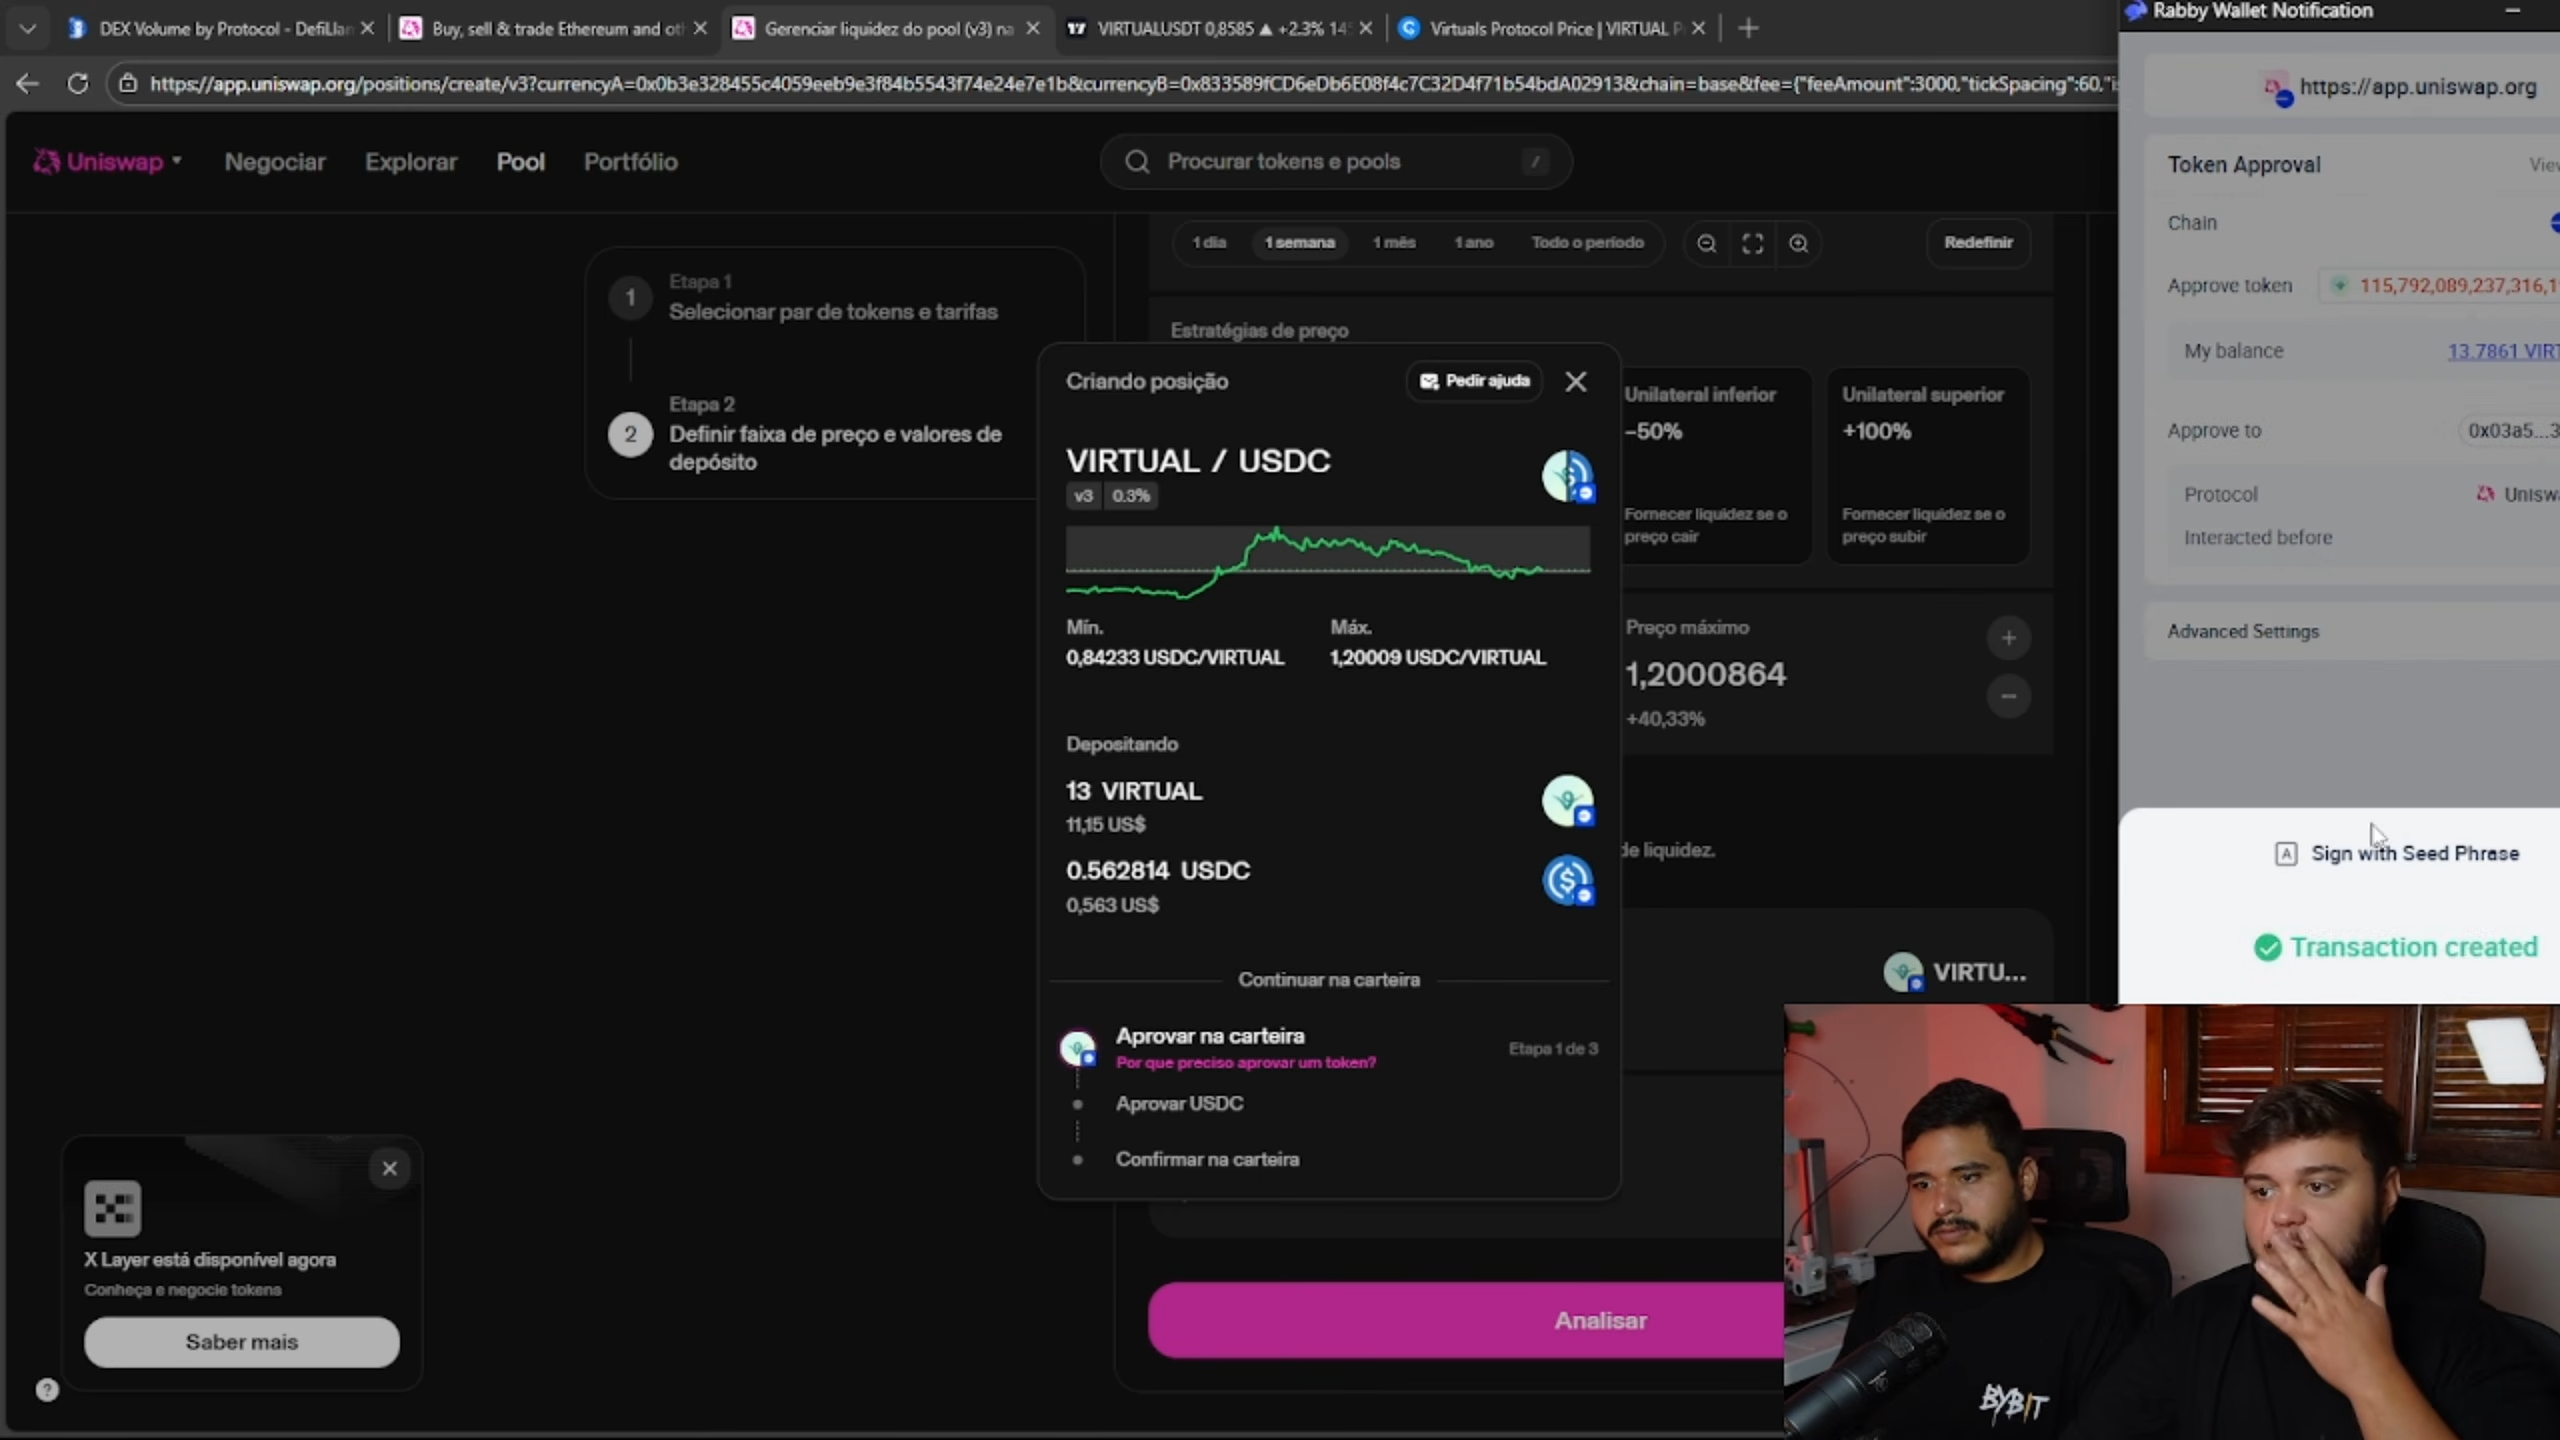The height and width of the screenshot is (1440, 2560).
Task: Open 'Por que preciso aprovar um token?' link
Action: (x=1246, y=1063)
